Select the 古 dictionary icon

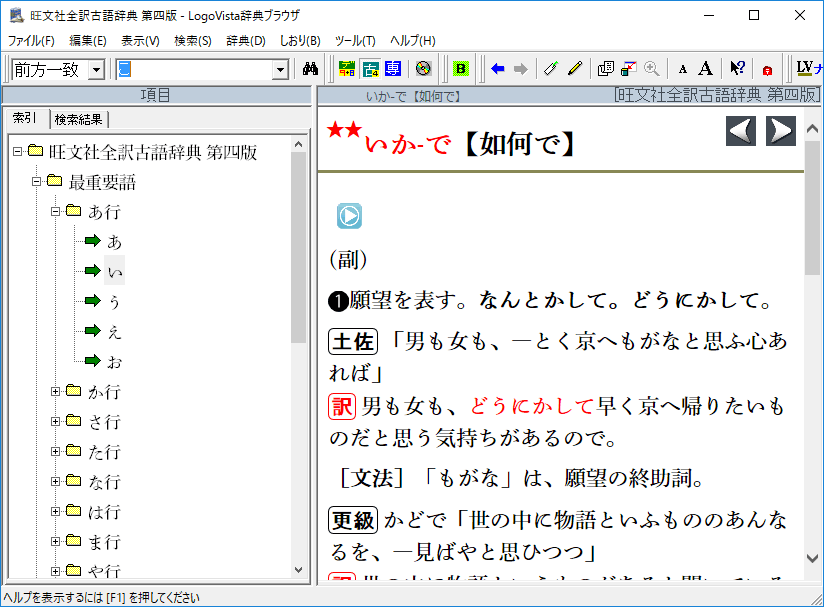pos(370,69)
